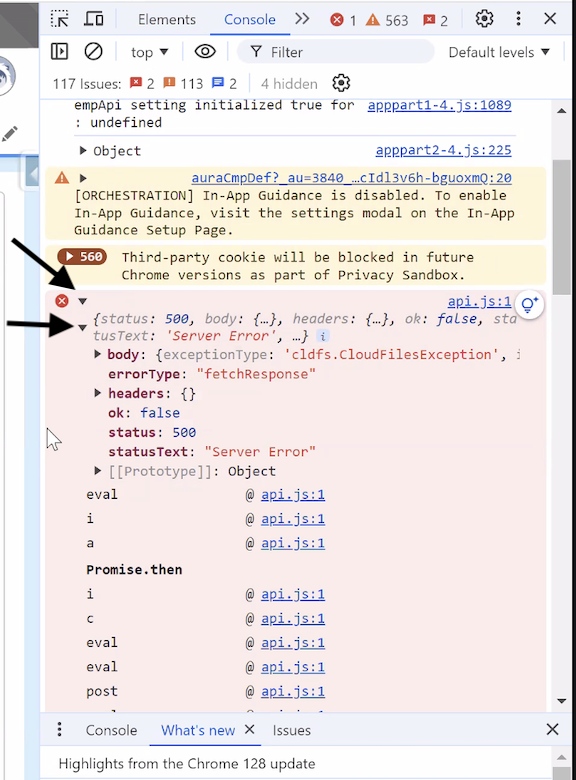576x780 pixels.
Task: Toggle the device toolbar icon
Action: point(94,19)
